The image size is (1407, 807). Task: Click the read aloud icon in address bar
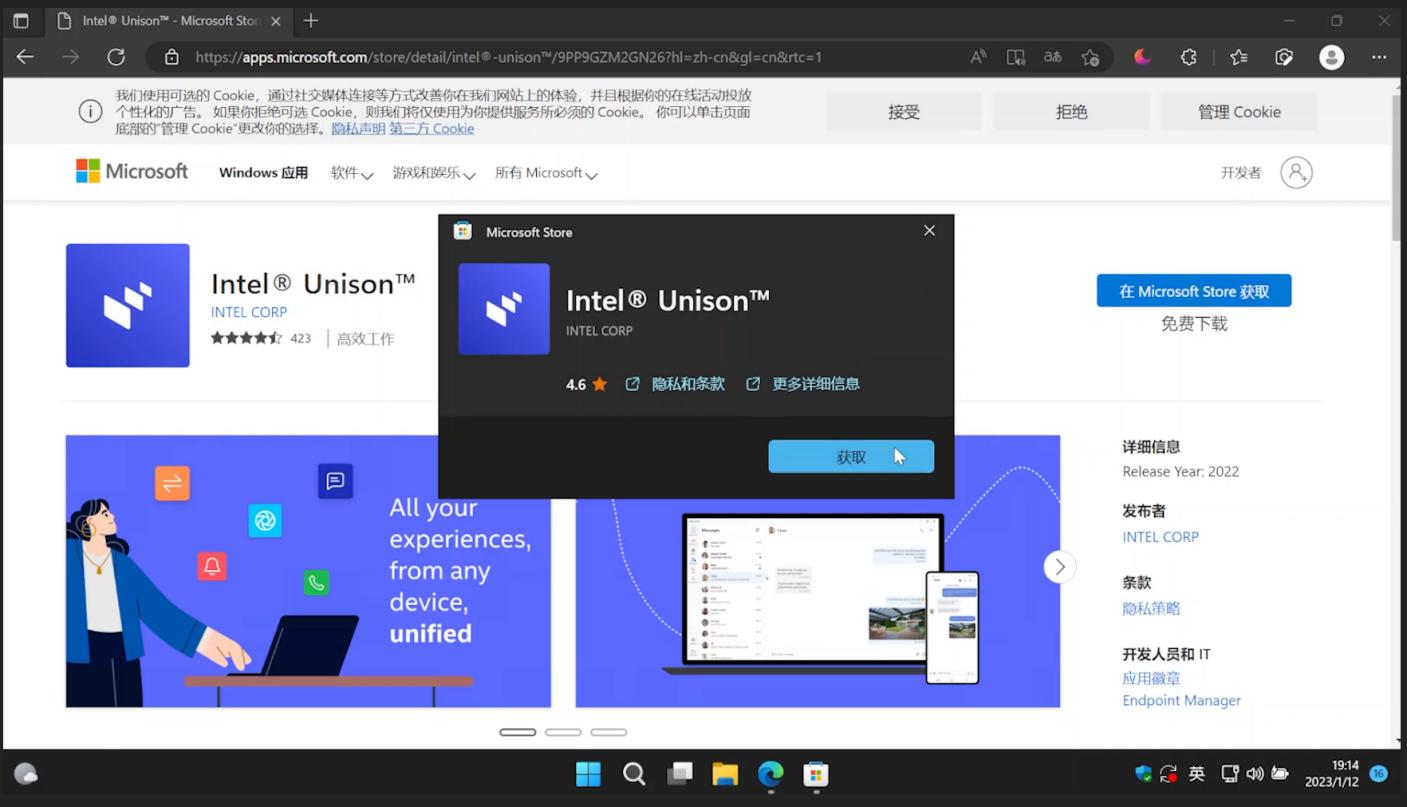[x=978, y=57]
